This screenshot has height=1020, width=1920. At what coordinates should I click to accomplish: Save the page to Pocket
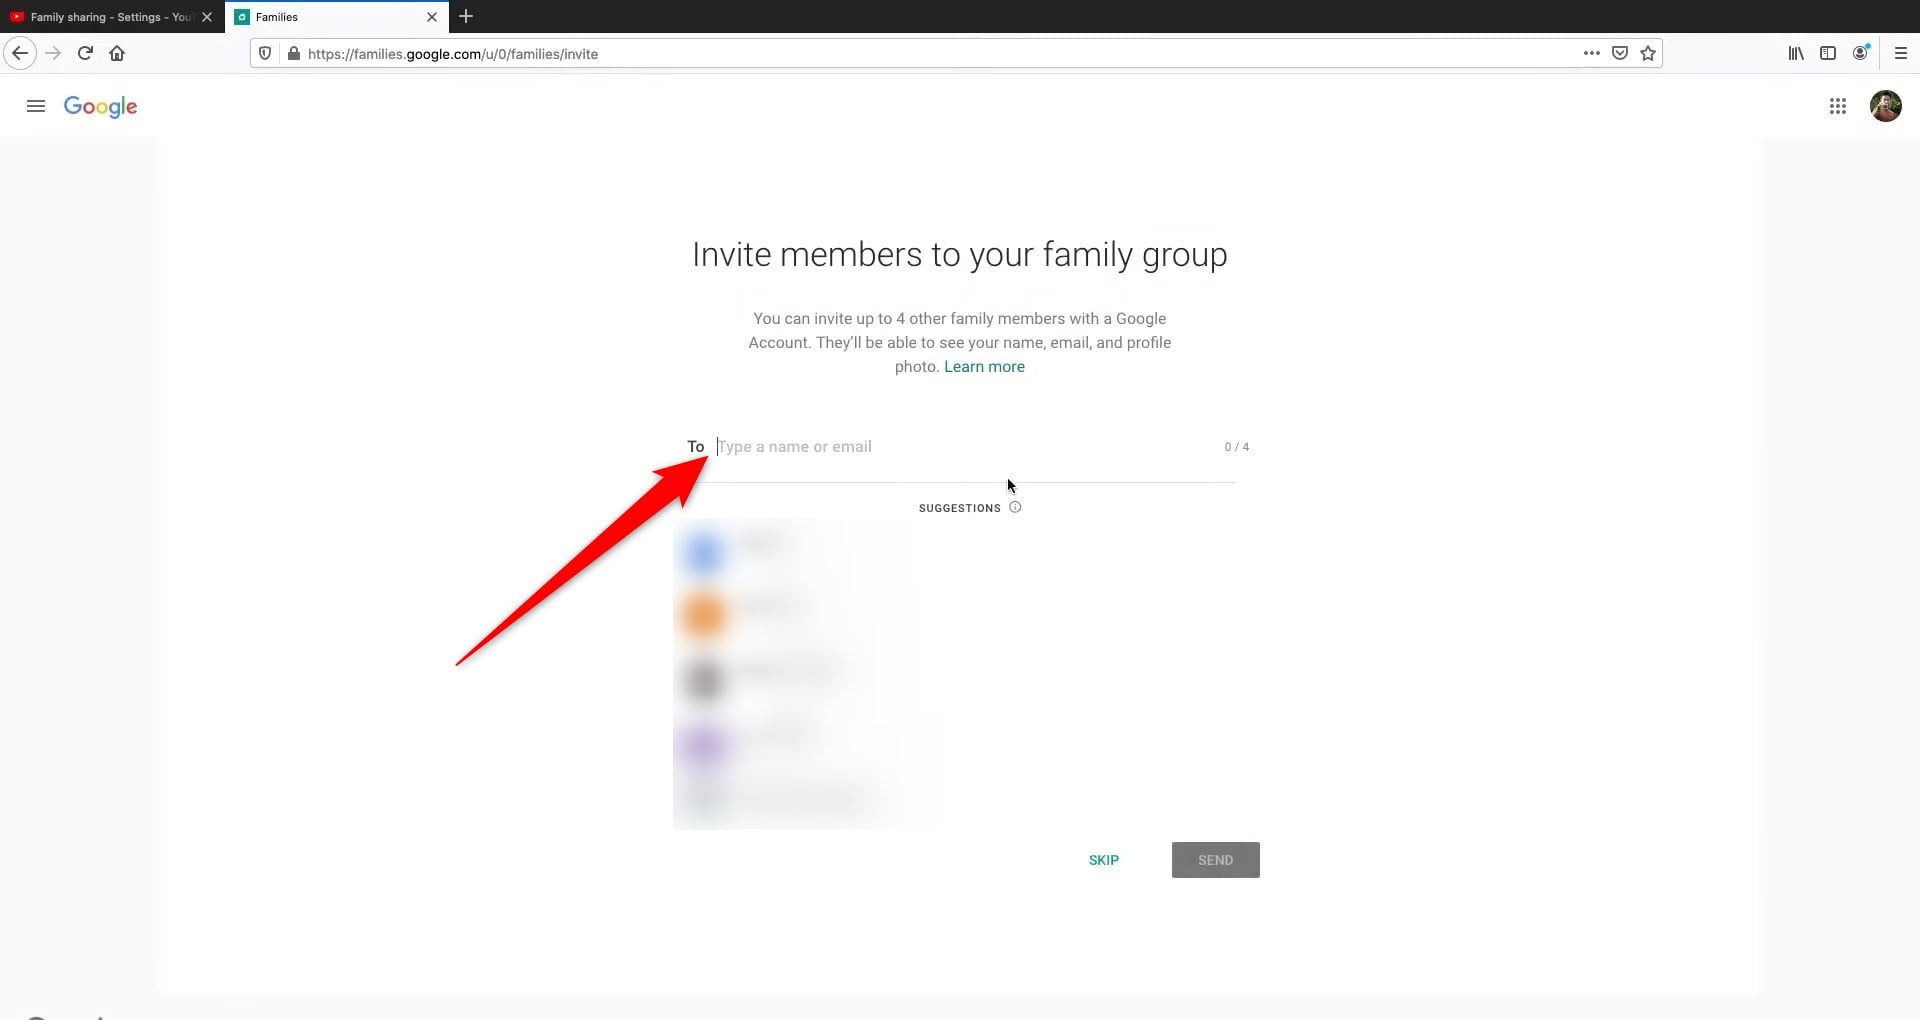pos(1620,53)
